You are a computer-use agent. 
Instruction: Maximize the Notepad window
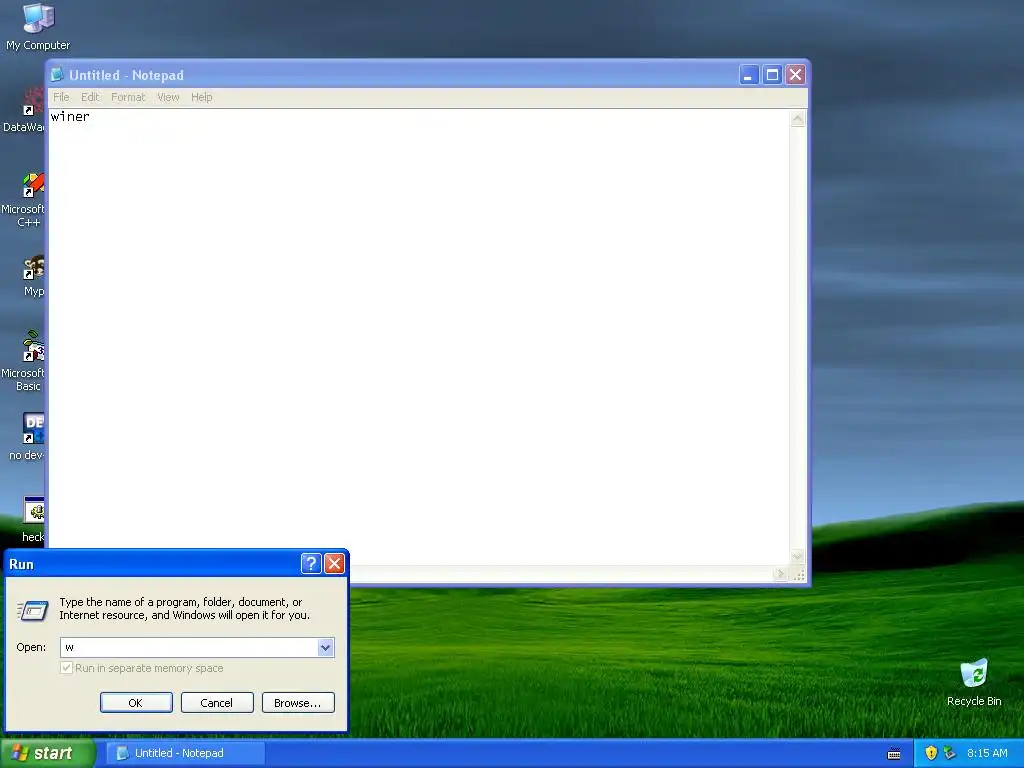[772, 74]
